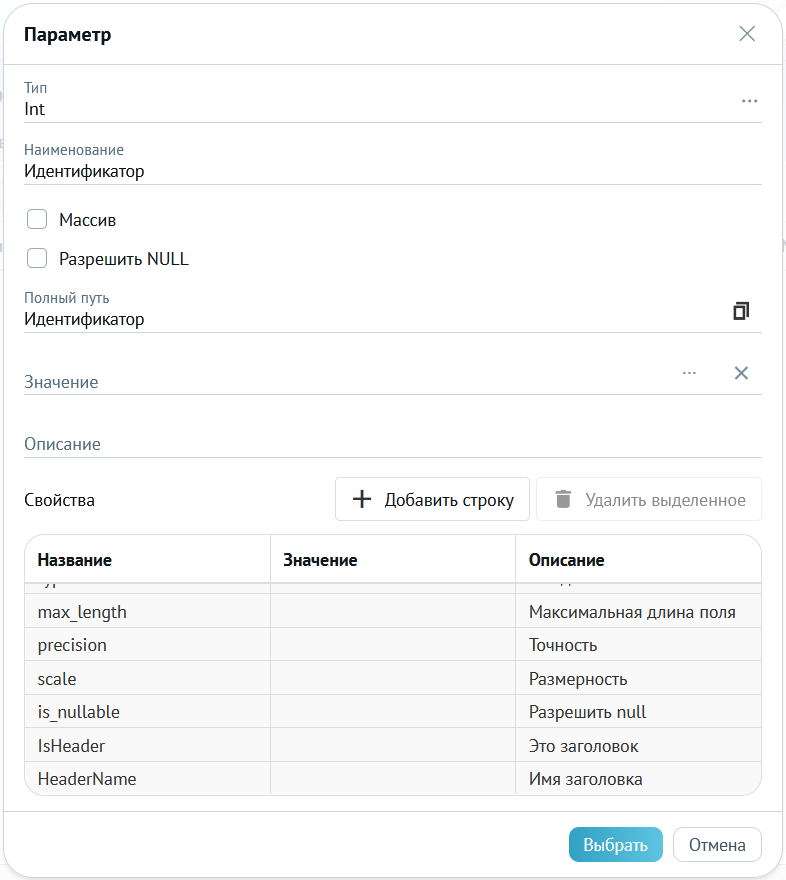Viewport: 786px width, 880px height.
Task: Click the Отмена button
Action: [x=717, y=845]
